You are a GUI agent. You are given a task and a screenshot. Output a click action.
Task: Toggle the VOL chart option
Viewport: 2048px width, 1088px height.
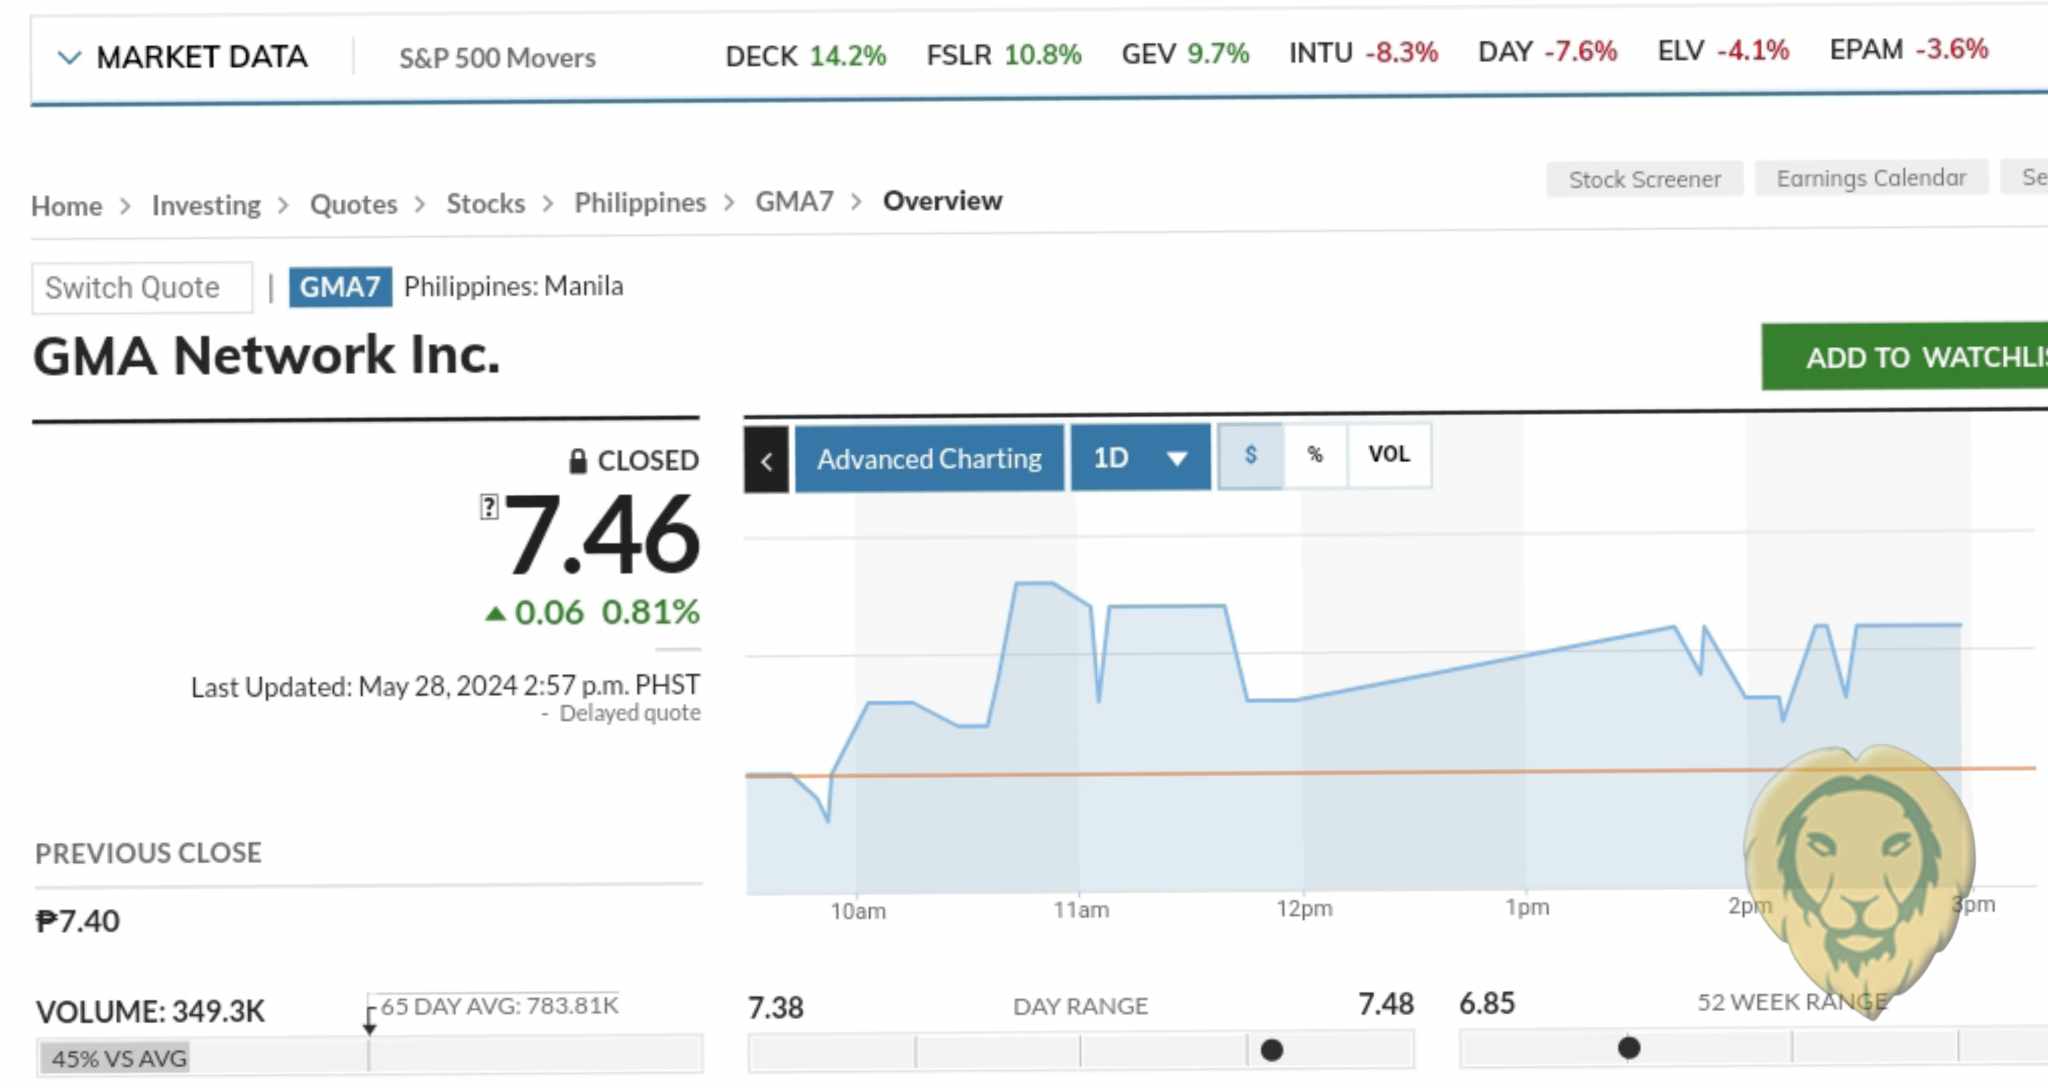click(x=1389, y=455)
